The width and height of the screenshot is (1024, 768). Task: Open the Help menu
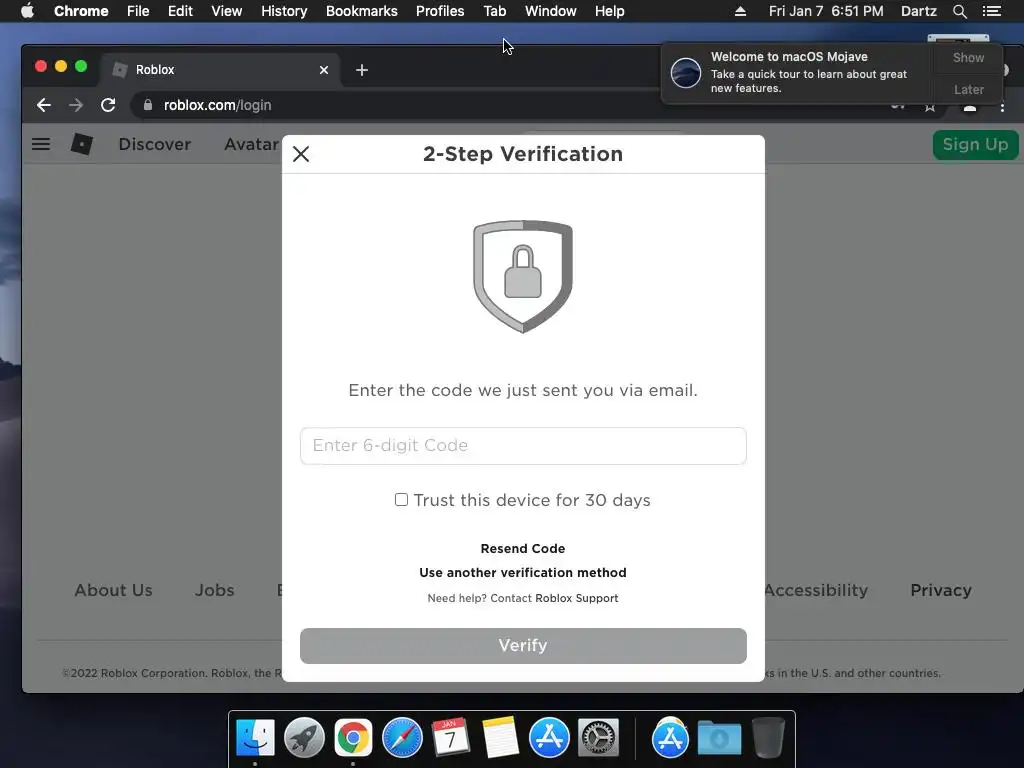pyautogui.click(x=609, y=11)
